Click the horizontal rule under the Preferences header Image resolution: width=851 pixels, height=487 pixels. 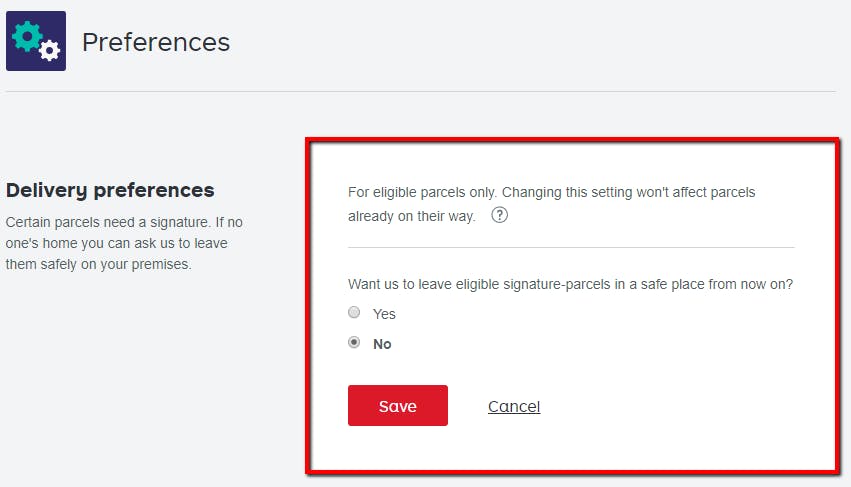coord(420,92)
